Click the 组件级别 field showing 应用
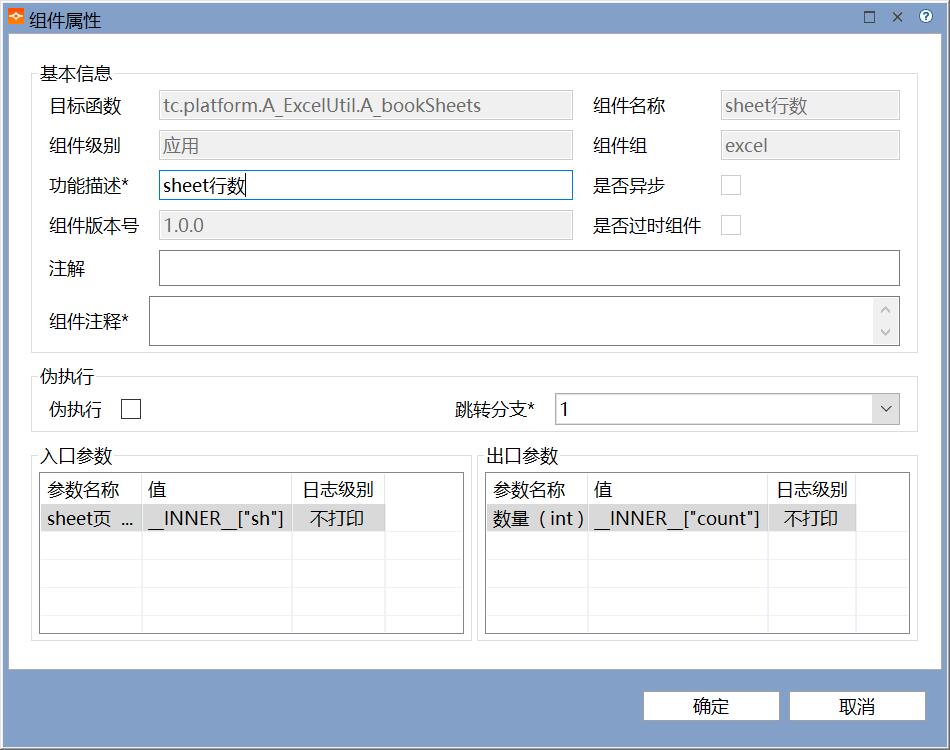The height and width of the screenshot is (750, 950). point(365,145)
